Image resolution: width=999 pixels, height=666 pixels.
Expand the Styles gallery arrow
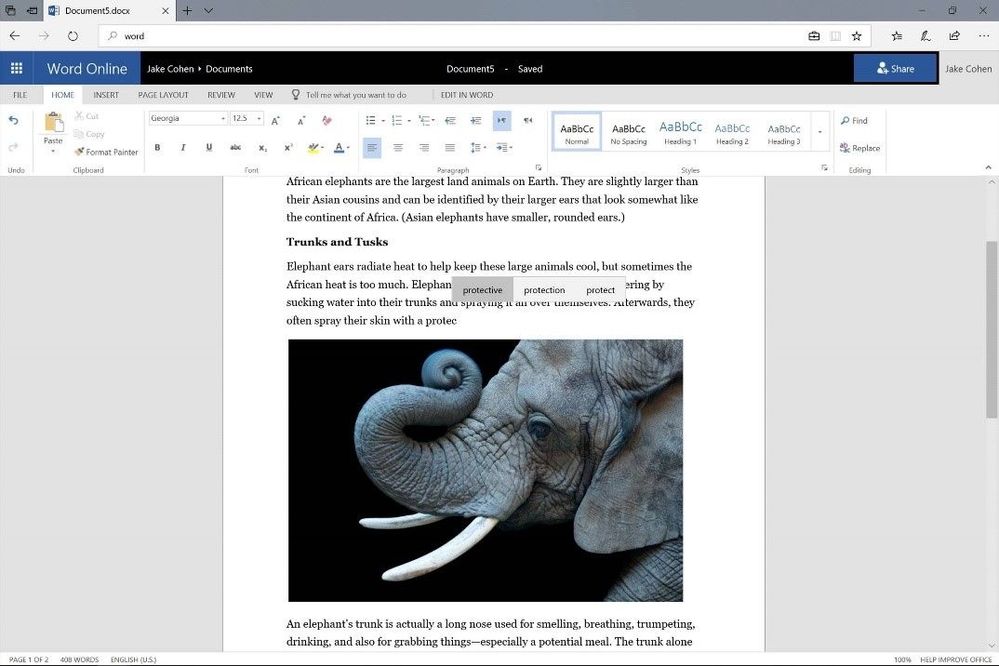(820, 132)
